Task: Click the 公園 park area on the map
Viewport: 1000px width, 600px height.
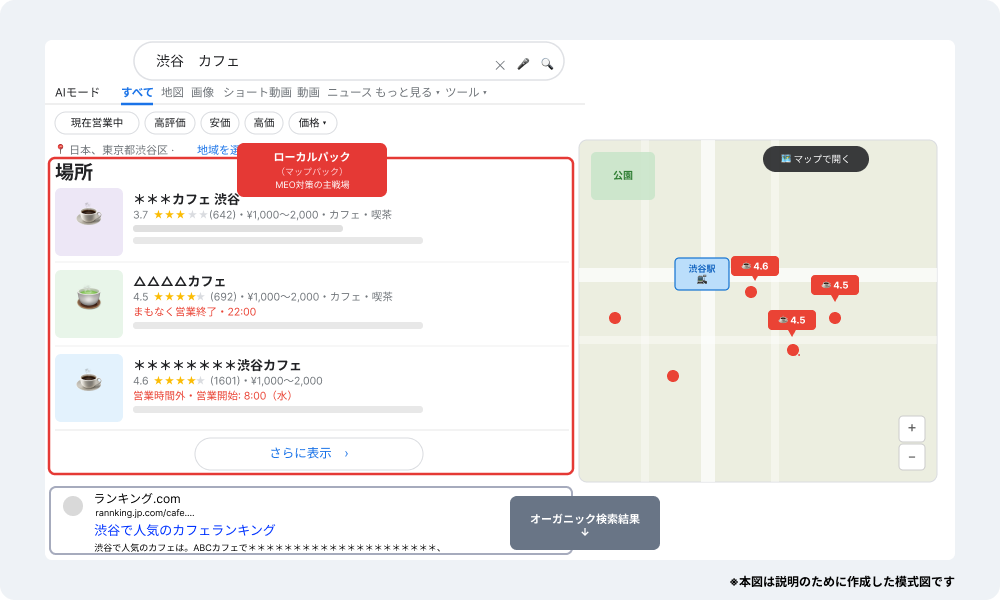Action: [x=623, y=175]
